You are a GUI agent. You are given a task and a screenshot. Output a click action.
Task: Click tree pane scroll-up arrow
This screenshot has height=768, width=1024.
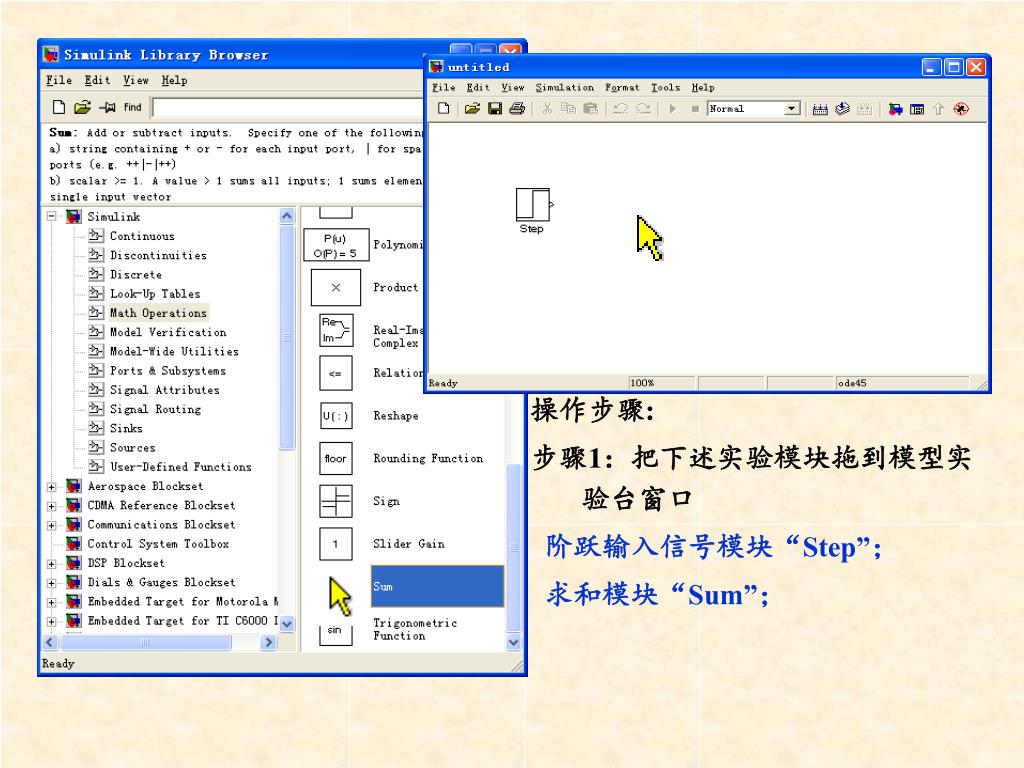coord(287,216)
